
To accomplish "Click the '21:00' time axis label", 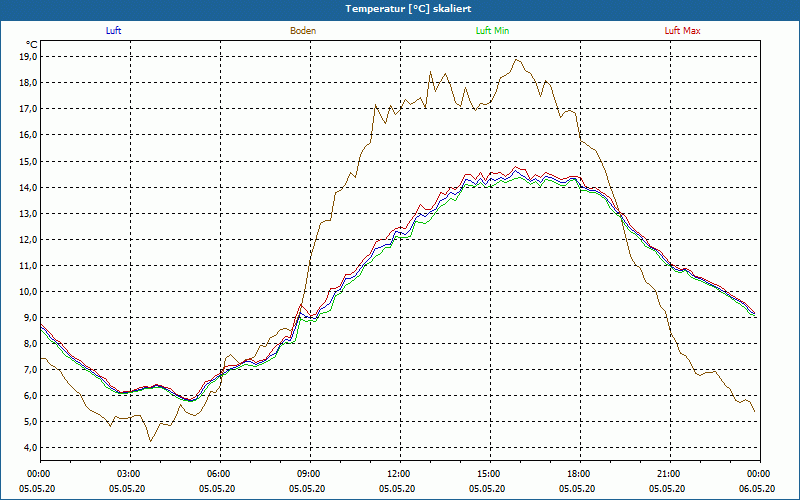I will pos(667,474).
